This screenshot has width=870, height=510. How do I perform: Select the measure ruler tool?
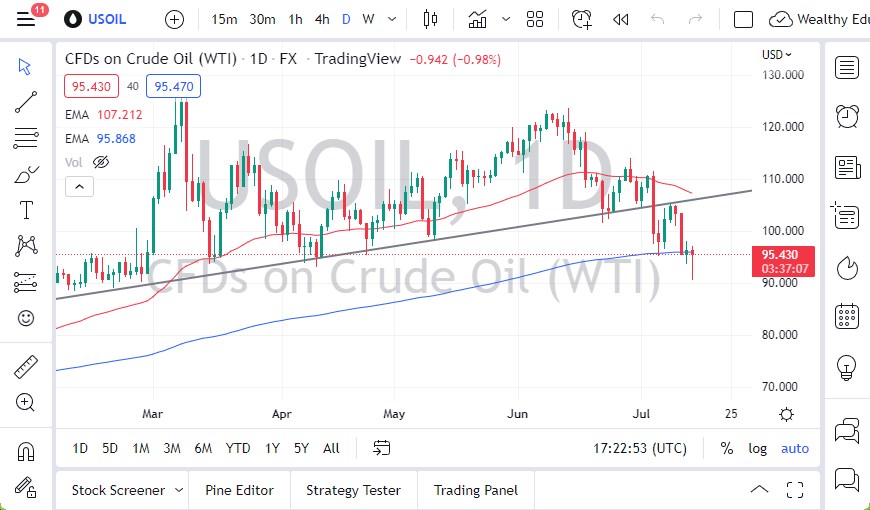pos(26,367)
